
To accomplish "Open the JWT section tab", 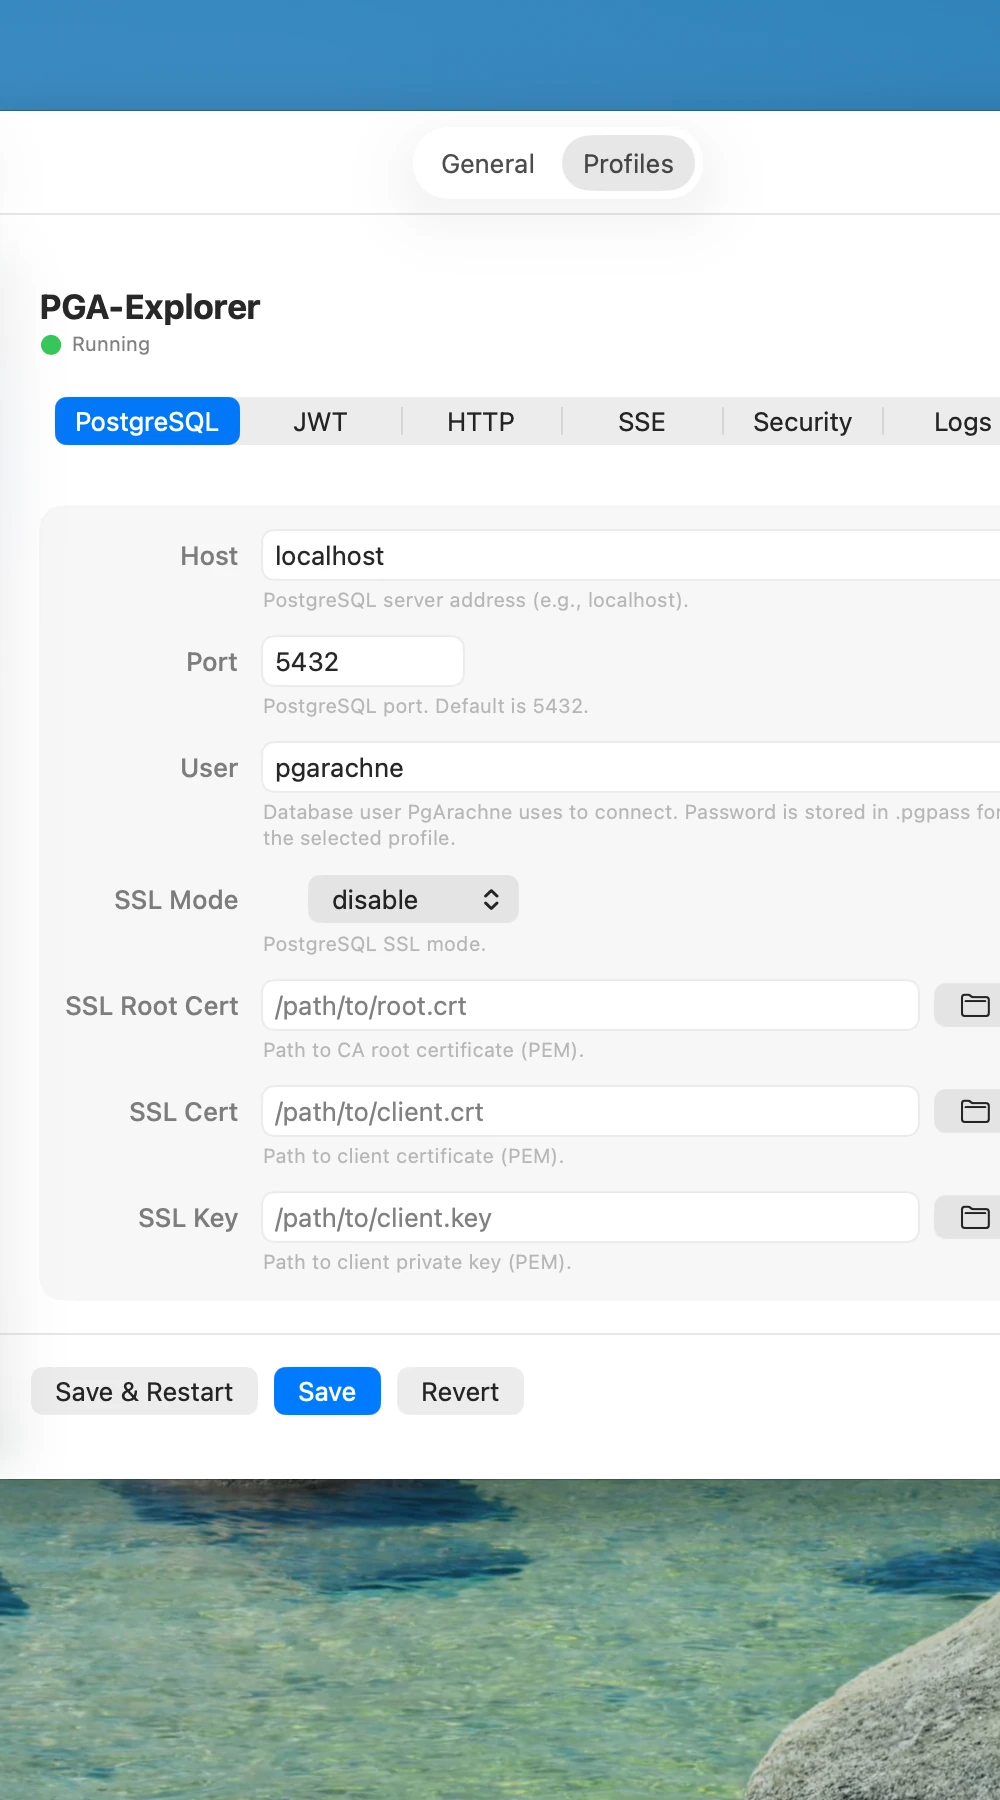I will coord(320,421).
